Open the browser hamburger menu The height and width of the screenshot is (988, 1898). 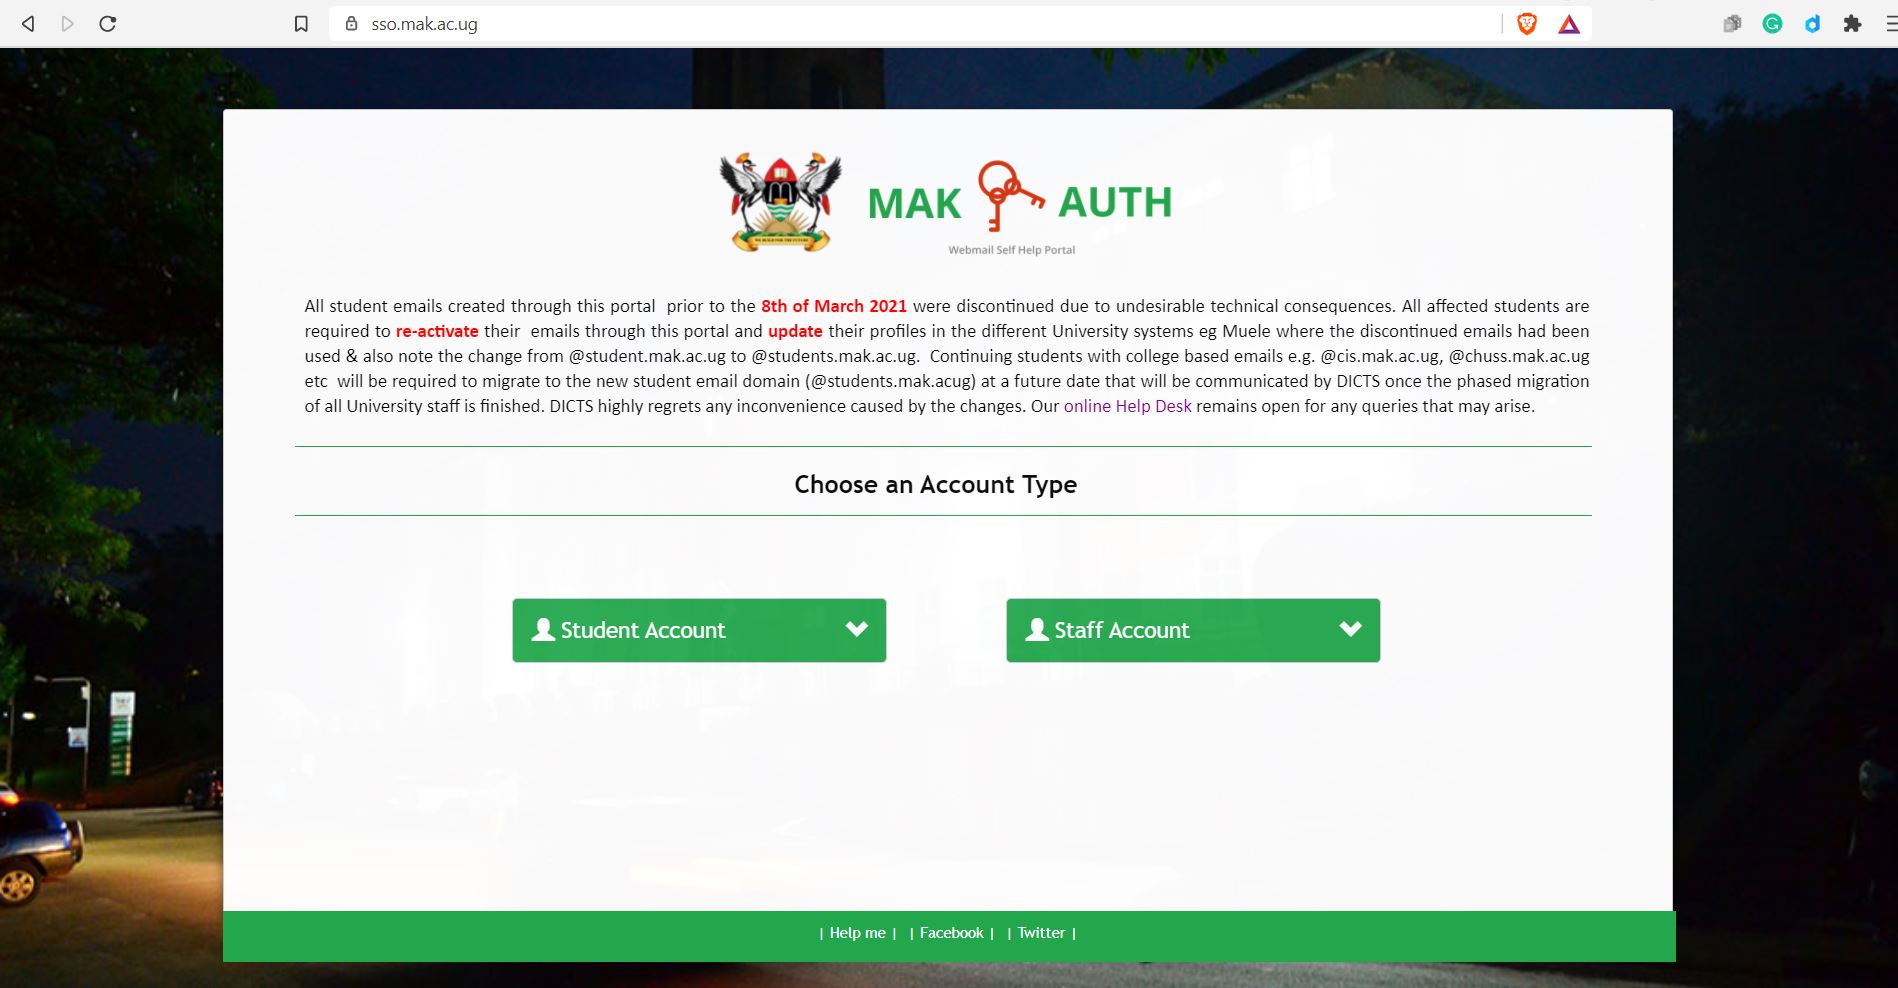[1891, 24]
